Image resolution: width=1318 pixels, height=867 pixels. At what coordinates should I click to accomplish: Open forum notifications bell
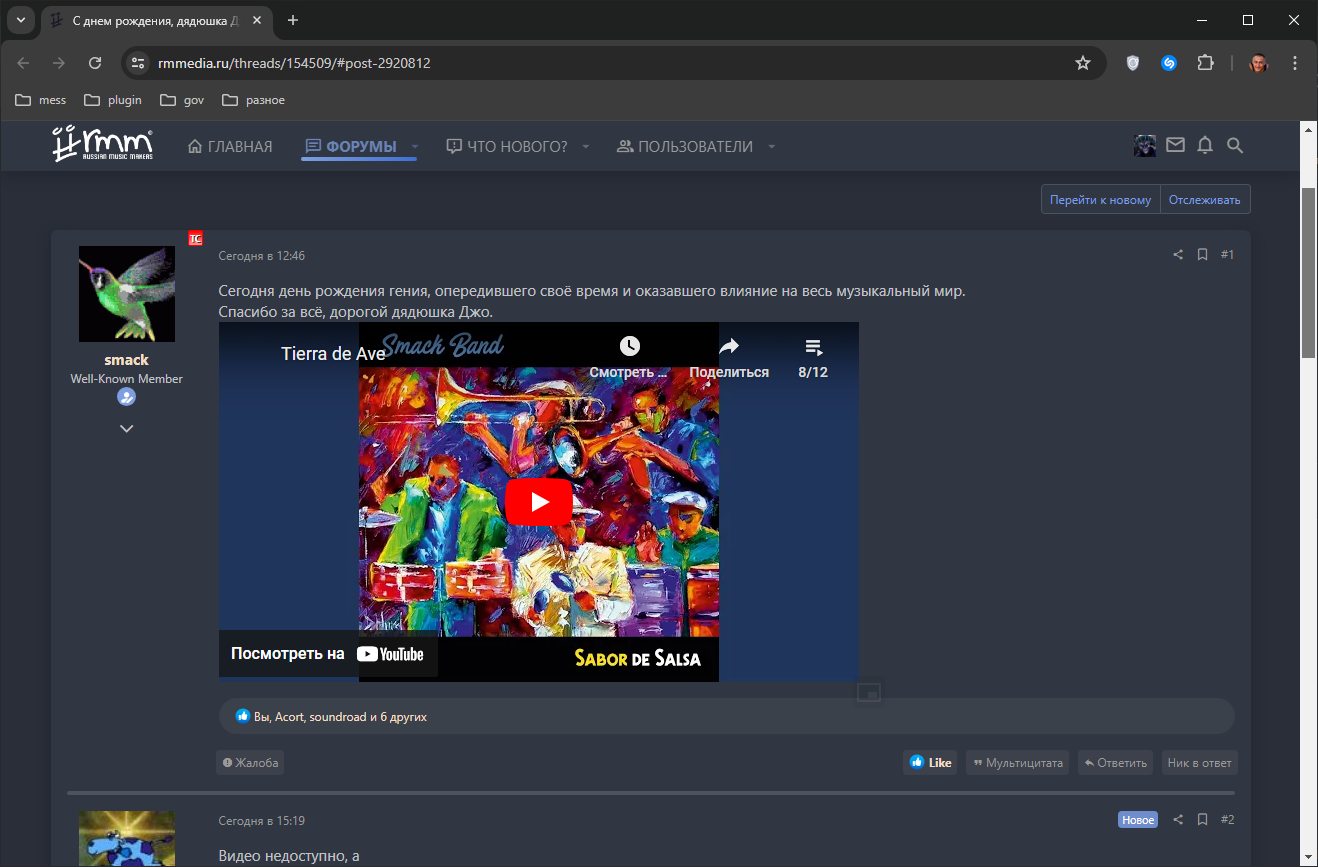tap(1205, 146)
